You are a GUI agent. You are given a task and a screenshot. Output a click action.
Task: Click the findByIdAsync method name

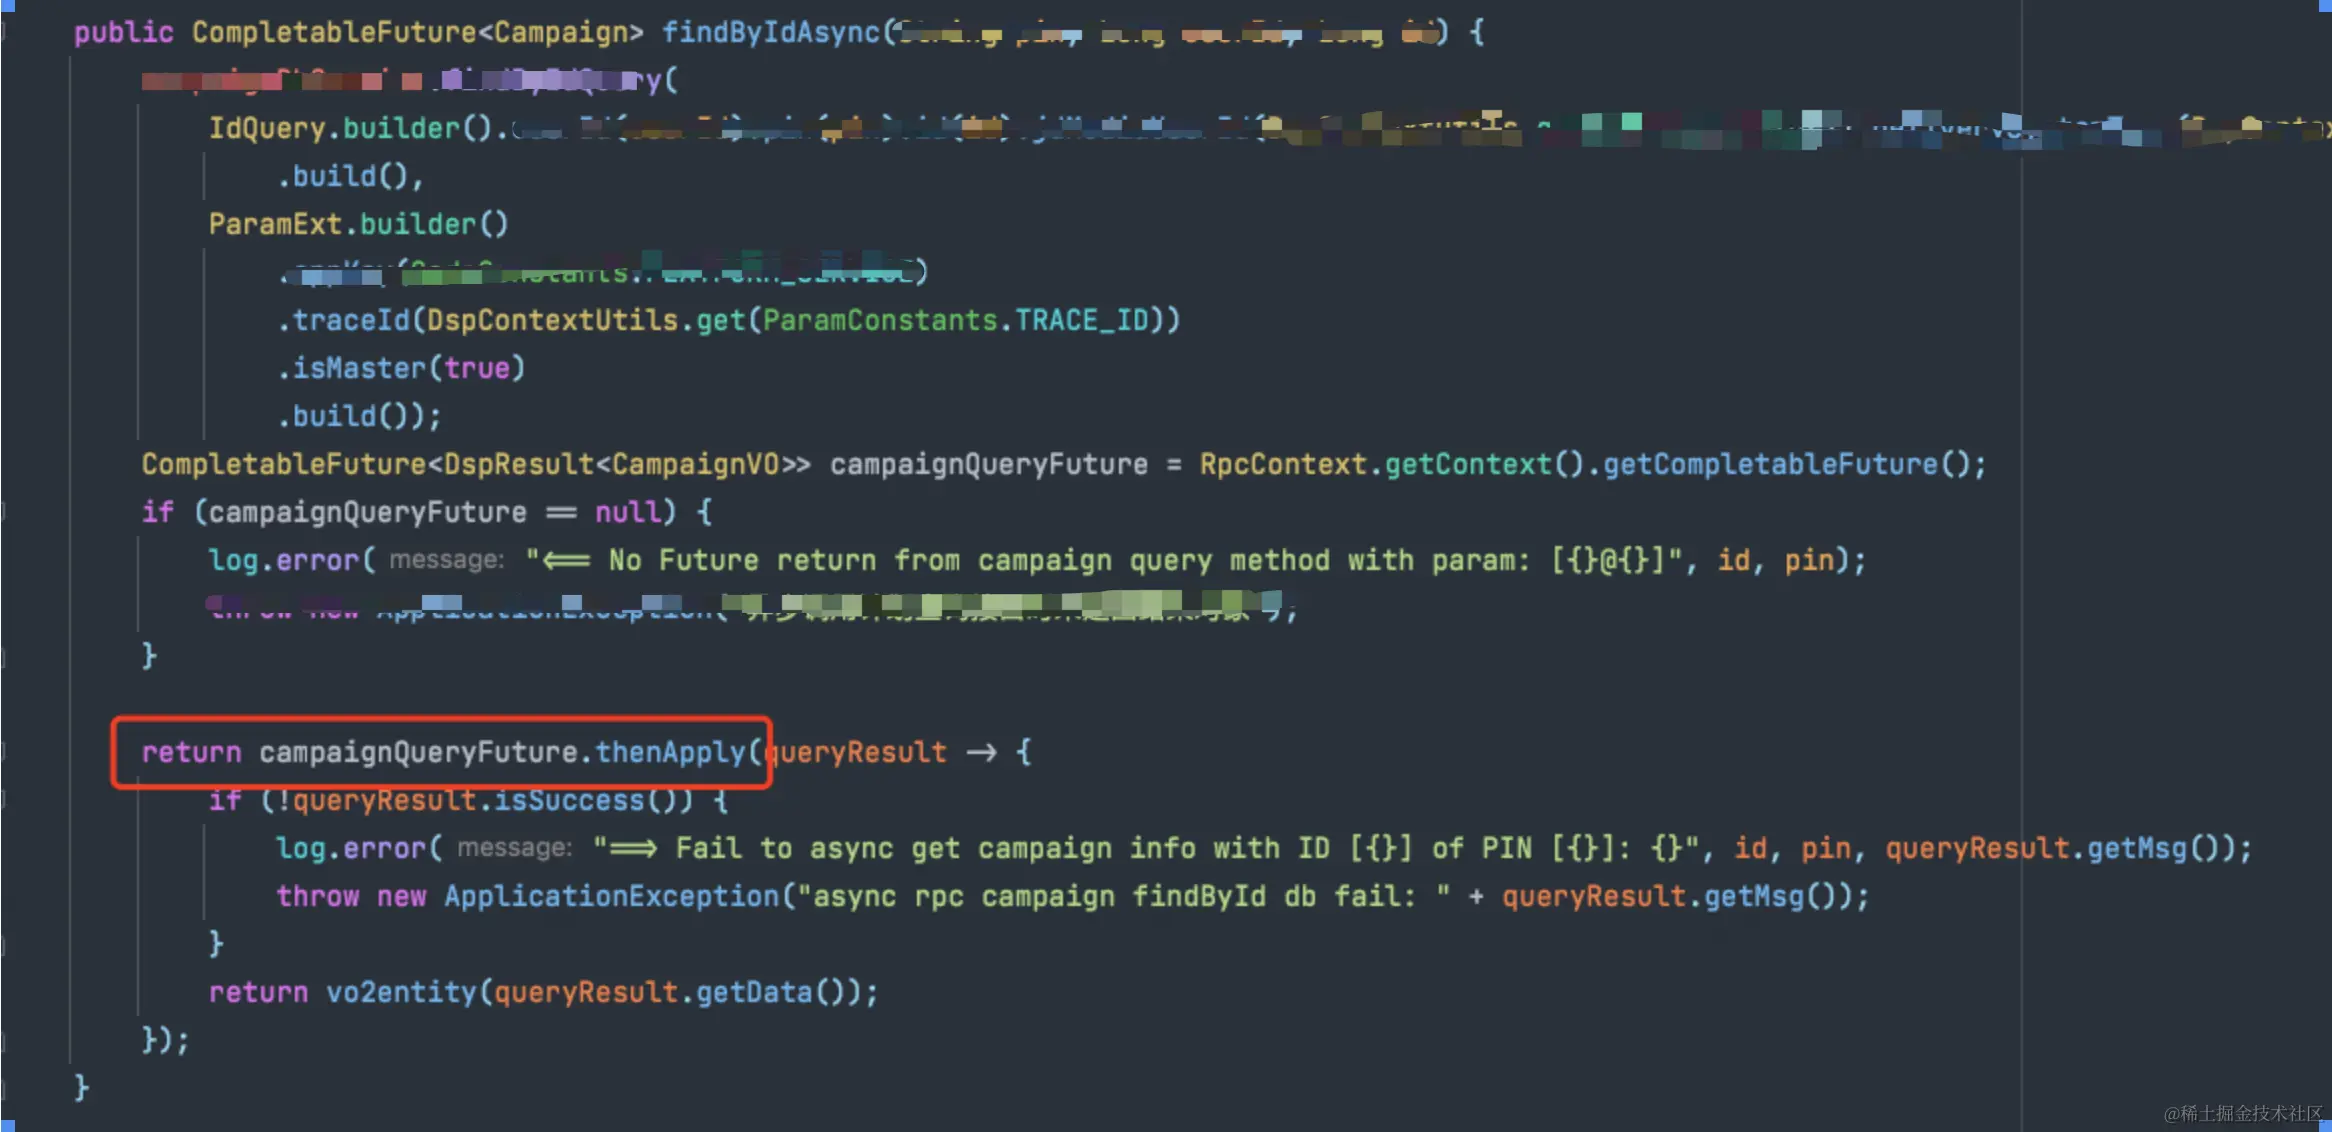pos(771,33)
